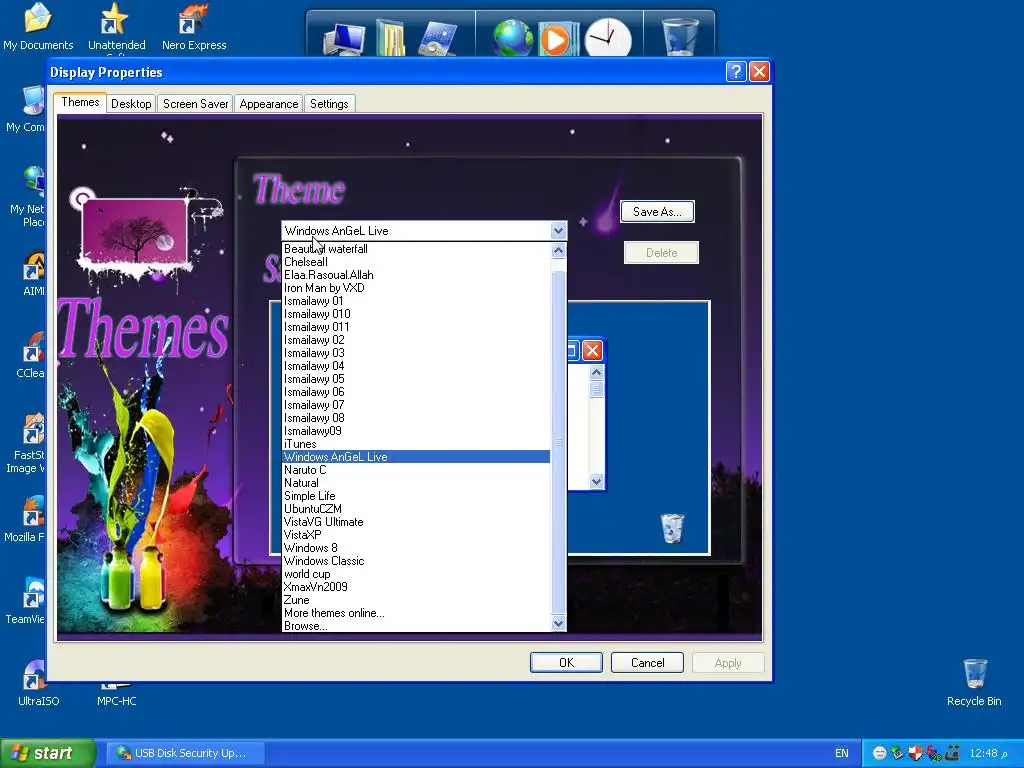Choose VistaXP theme
This screenshot has height=768, width=1024.
pos(416,535)
